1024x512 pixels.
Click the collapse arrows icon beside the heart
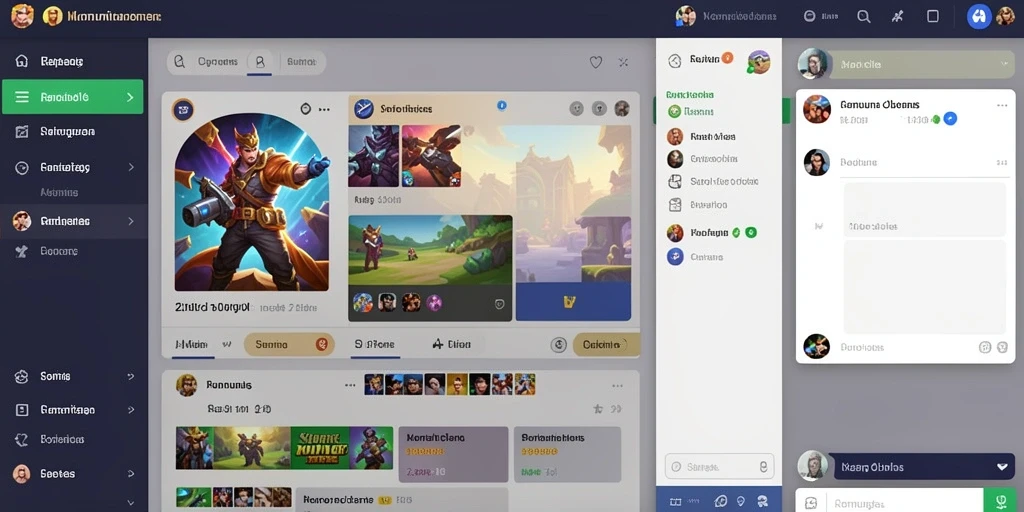point(624,62)
